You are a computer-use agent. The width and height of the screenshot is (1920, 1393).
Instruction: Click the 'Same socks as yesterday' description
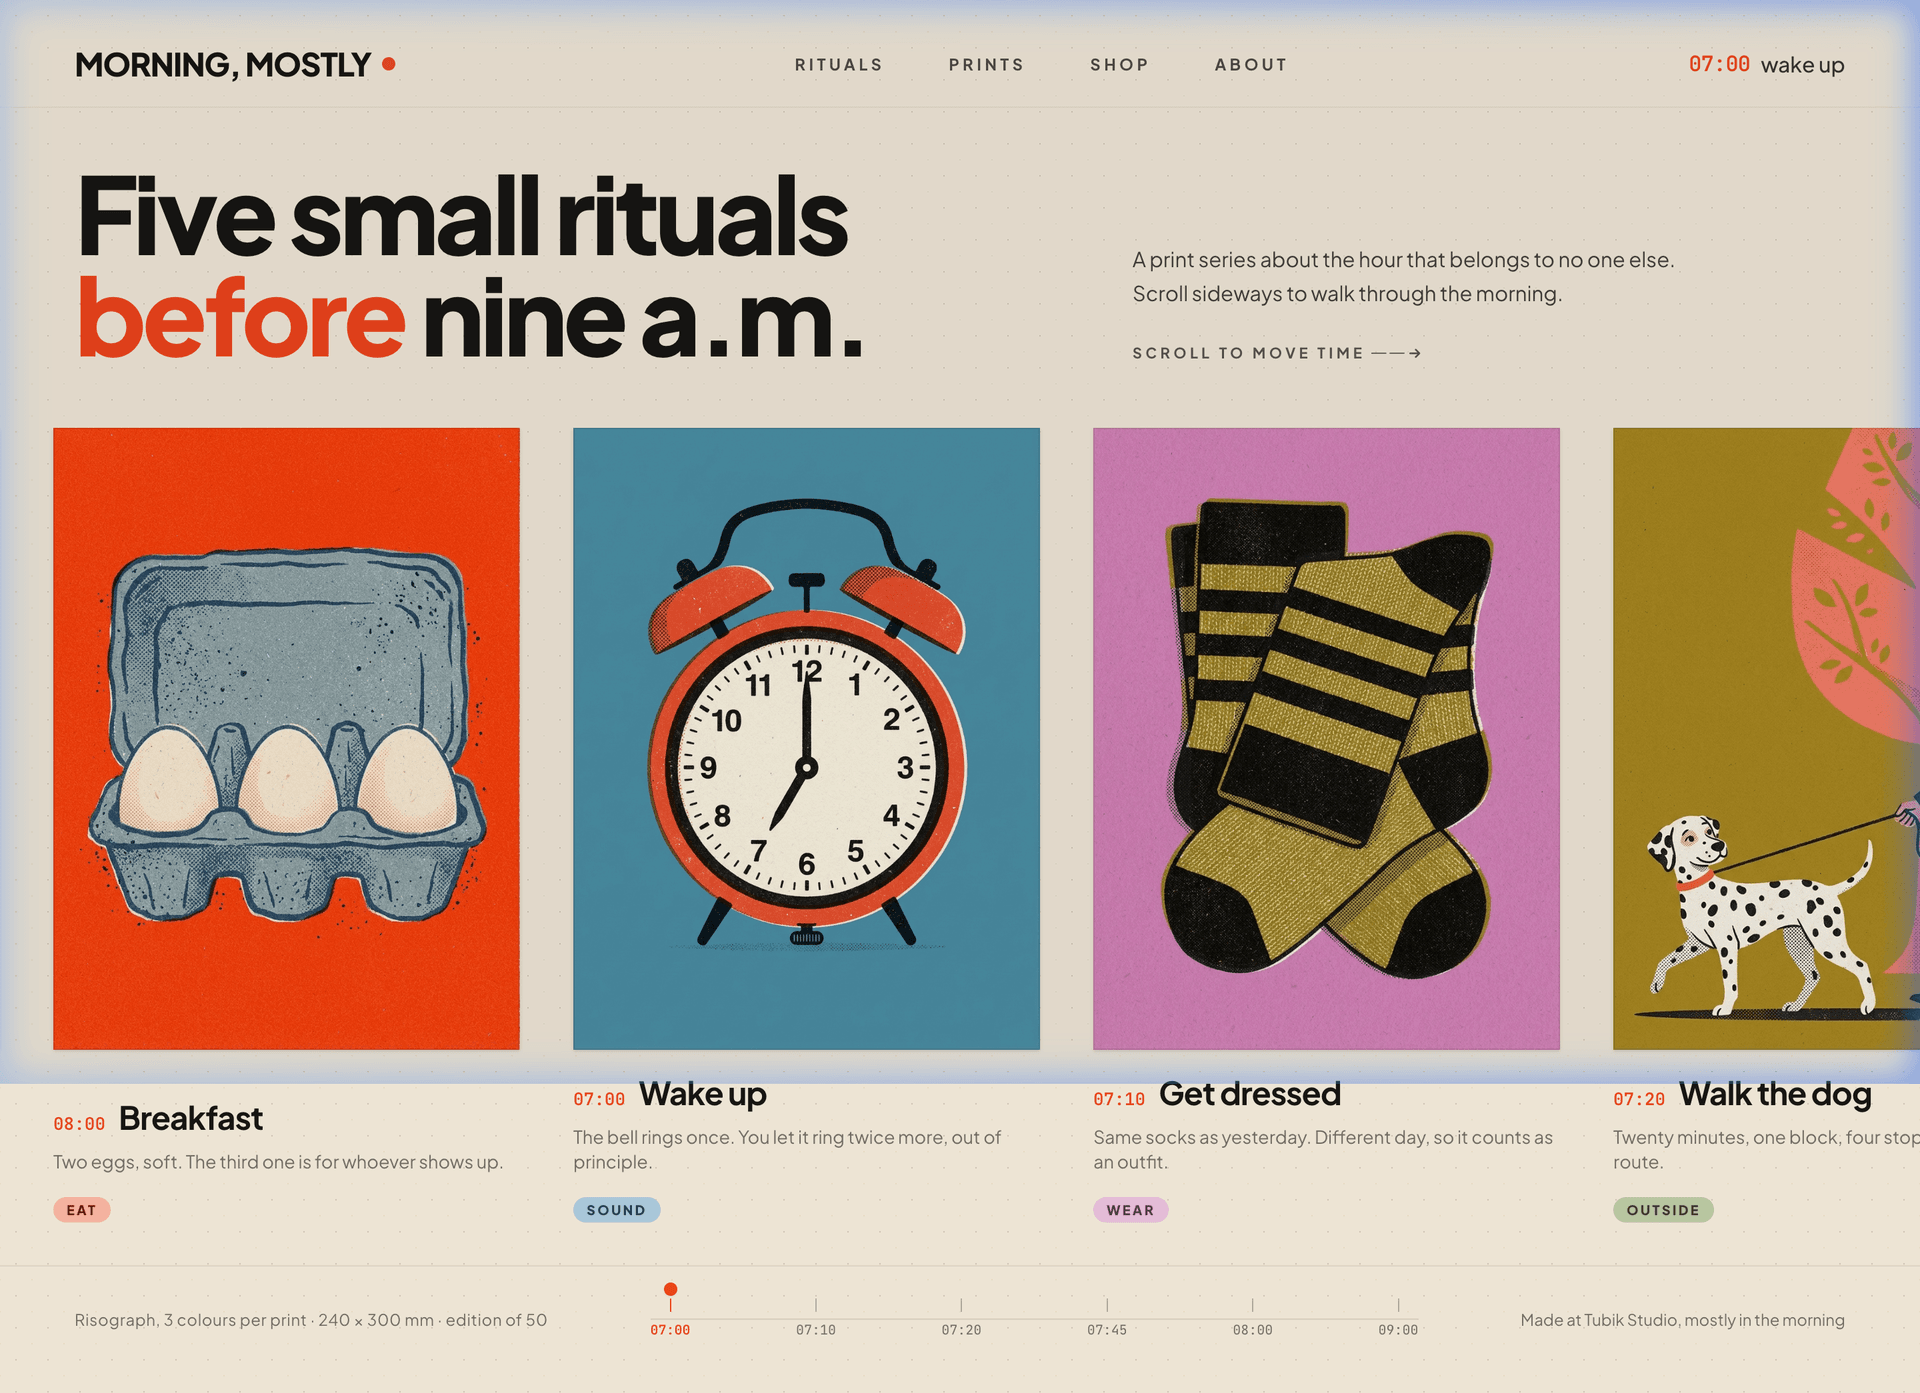1323,1150
